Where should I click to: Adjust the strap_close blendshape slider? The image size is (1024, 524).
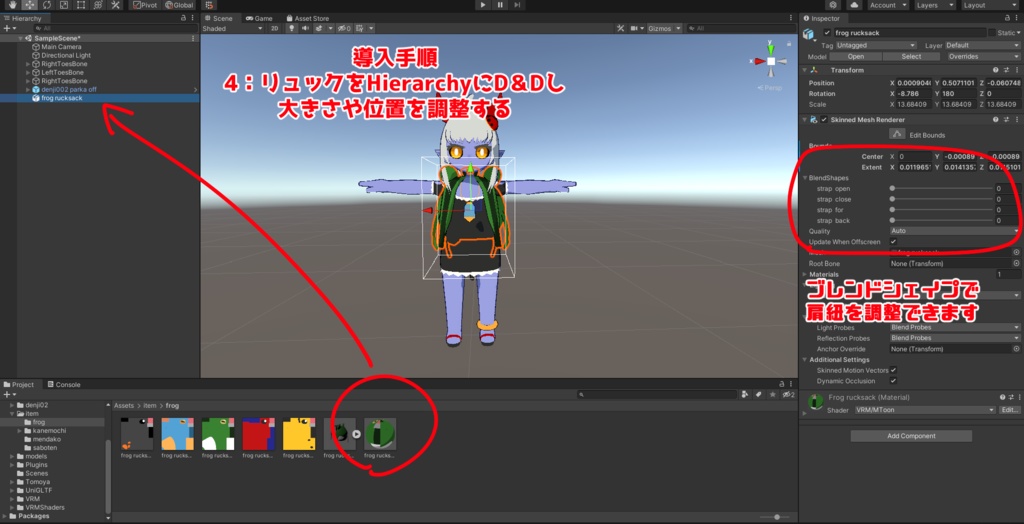point(941,199)
